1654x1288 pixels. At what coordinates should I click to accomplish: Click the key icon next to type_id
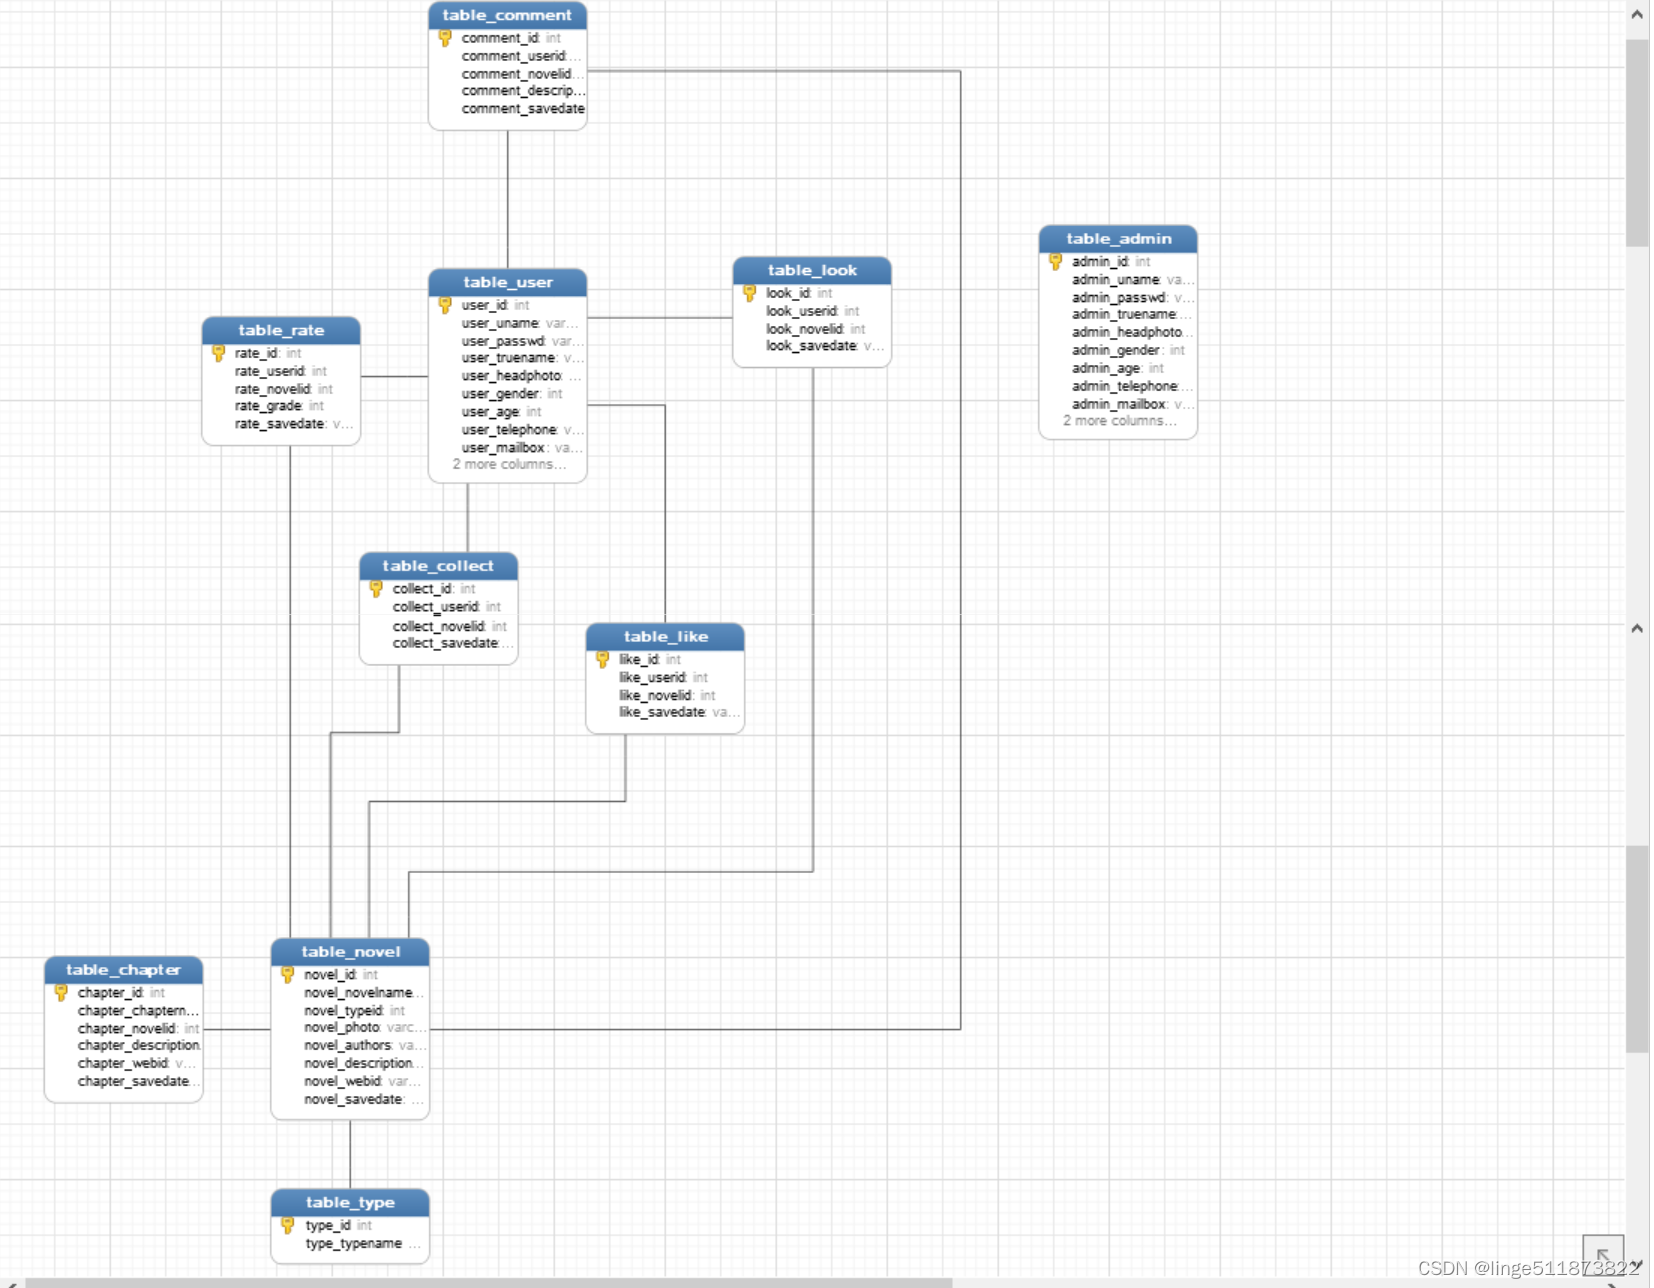click(288, 1225)
